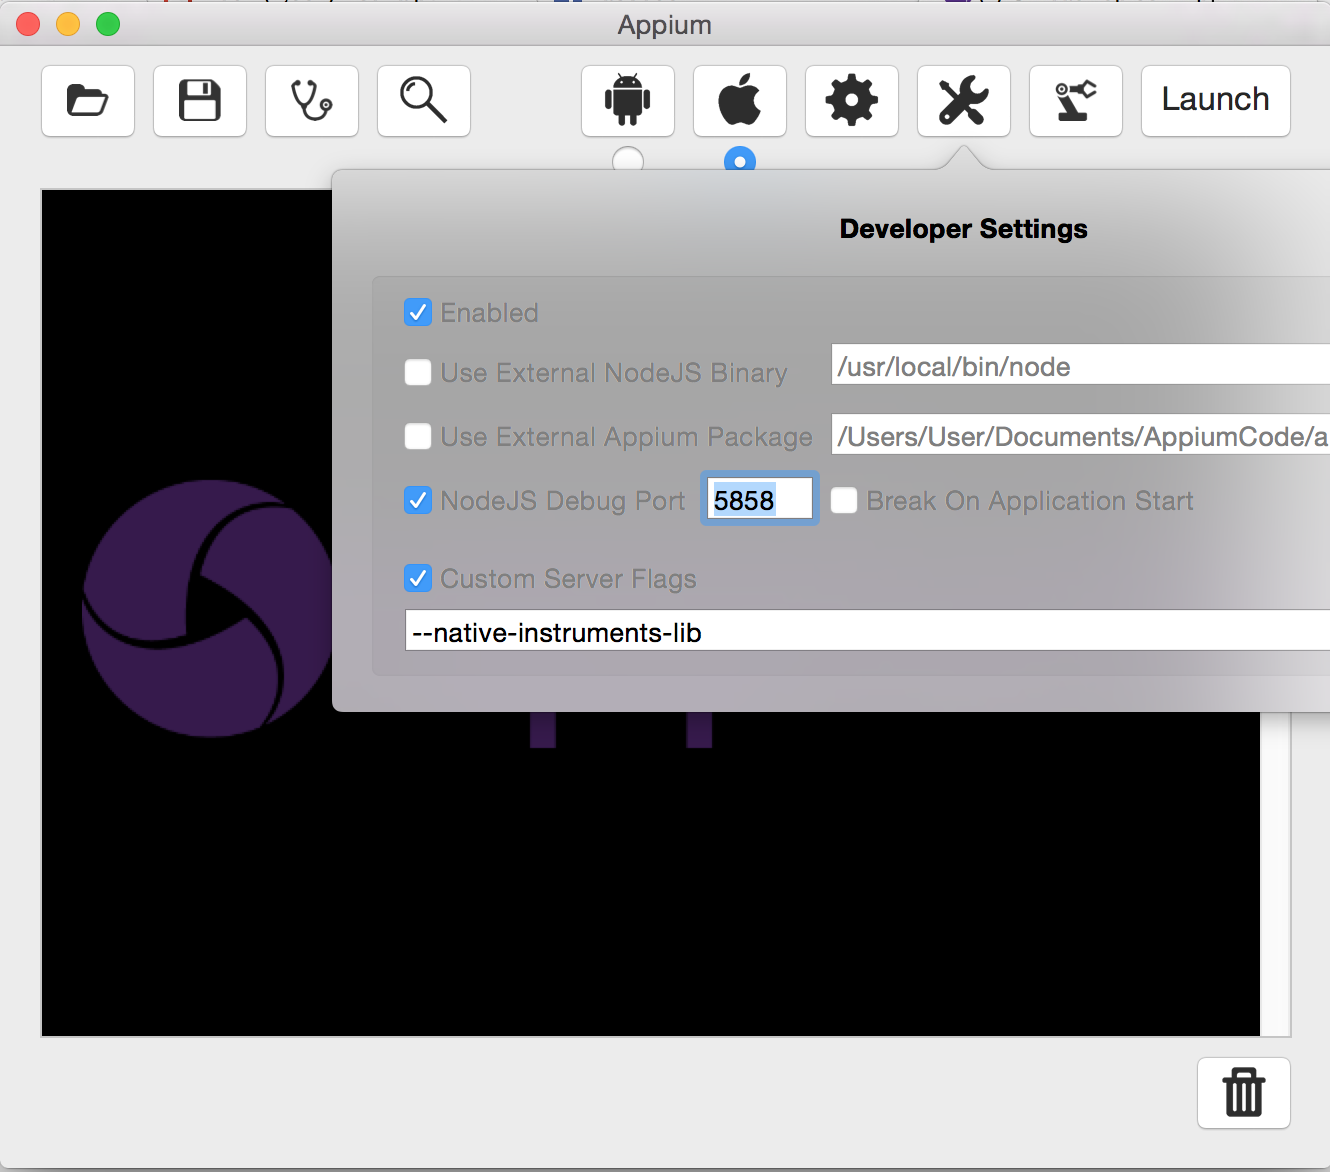Launch the Appium server
The height and width of the screenshot is (1172, 1330).
tap(1216, 101)
